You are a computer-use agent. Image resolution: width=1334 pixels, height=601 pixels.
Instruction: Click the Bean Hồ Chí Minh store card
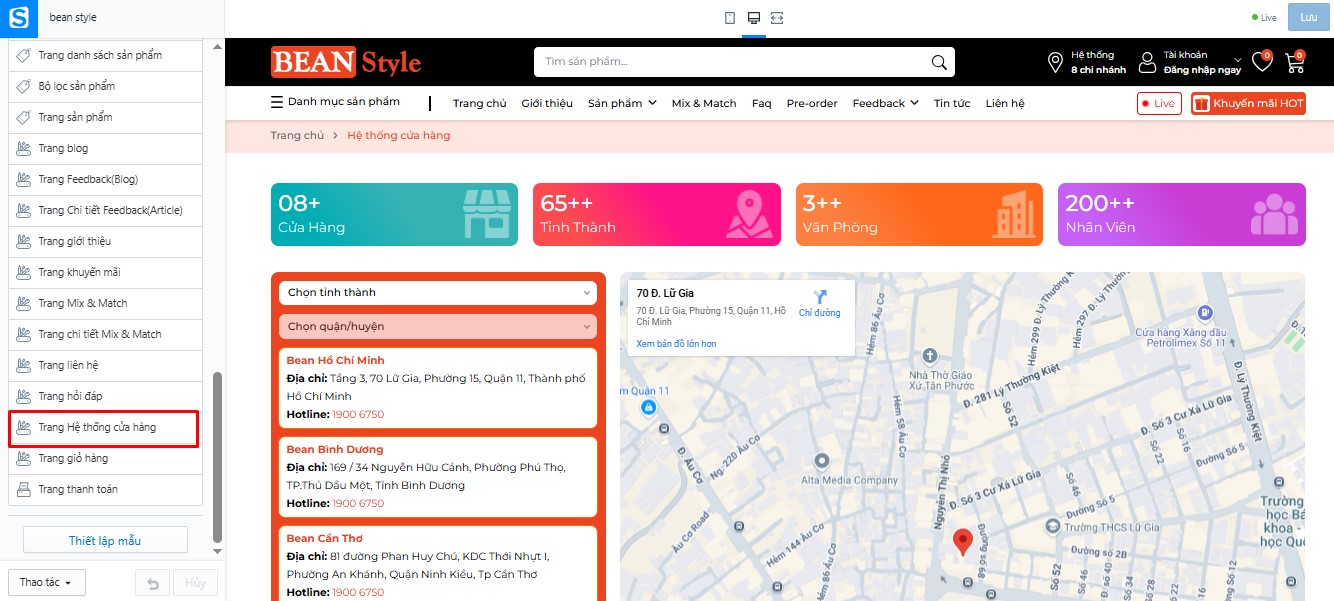pyautogui.click(x=438, y=388)
